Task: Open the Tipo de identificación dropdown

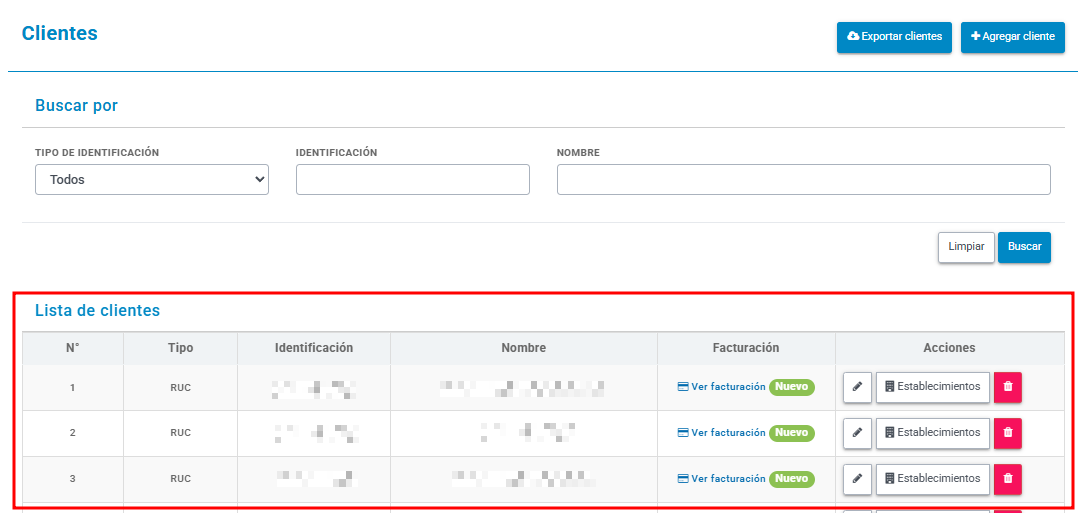Action: pos(152,180)
